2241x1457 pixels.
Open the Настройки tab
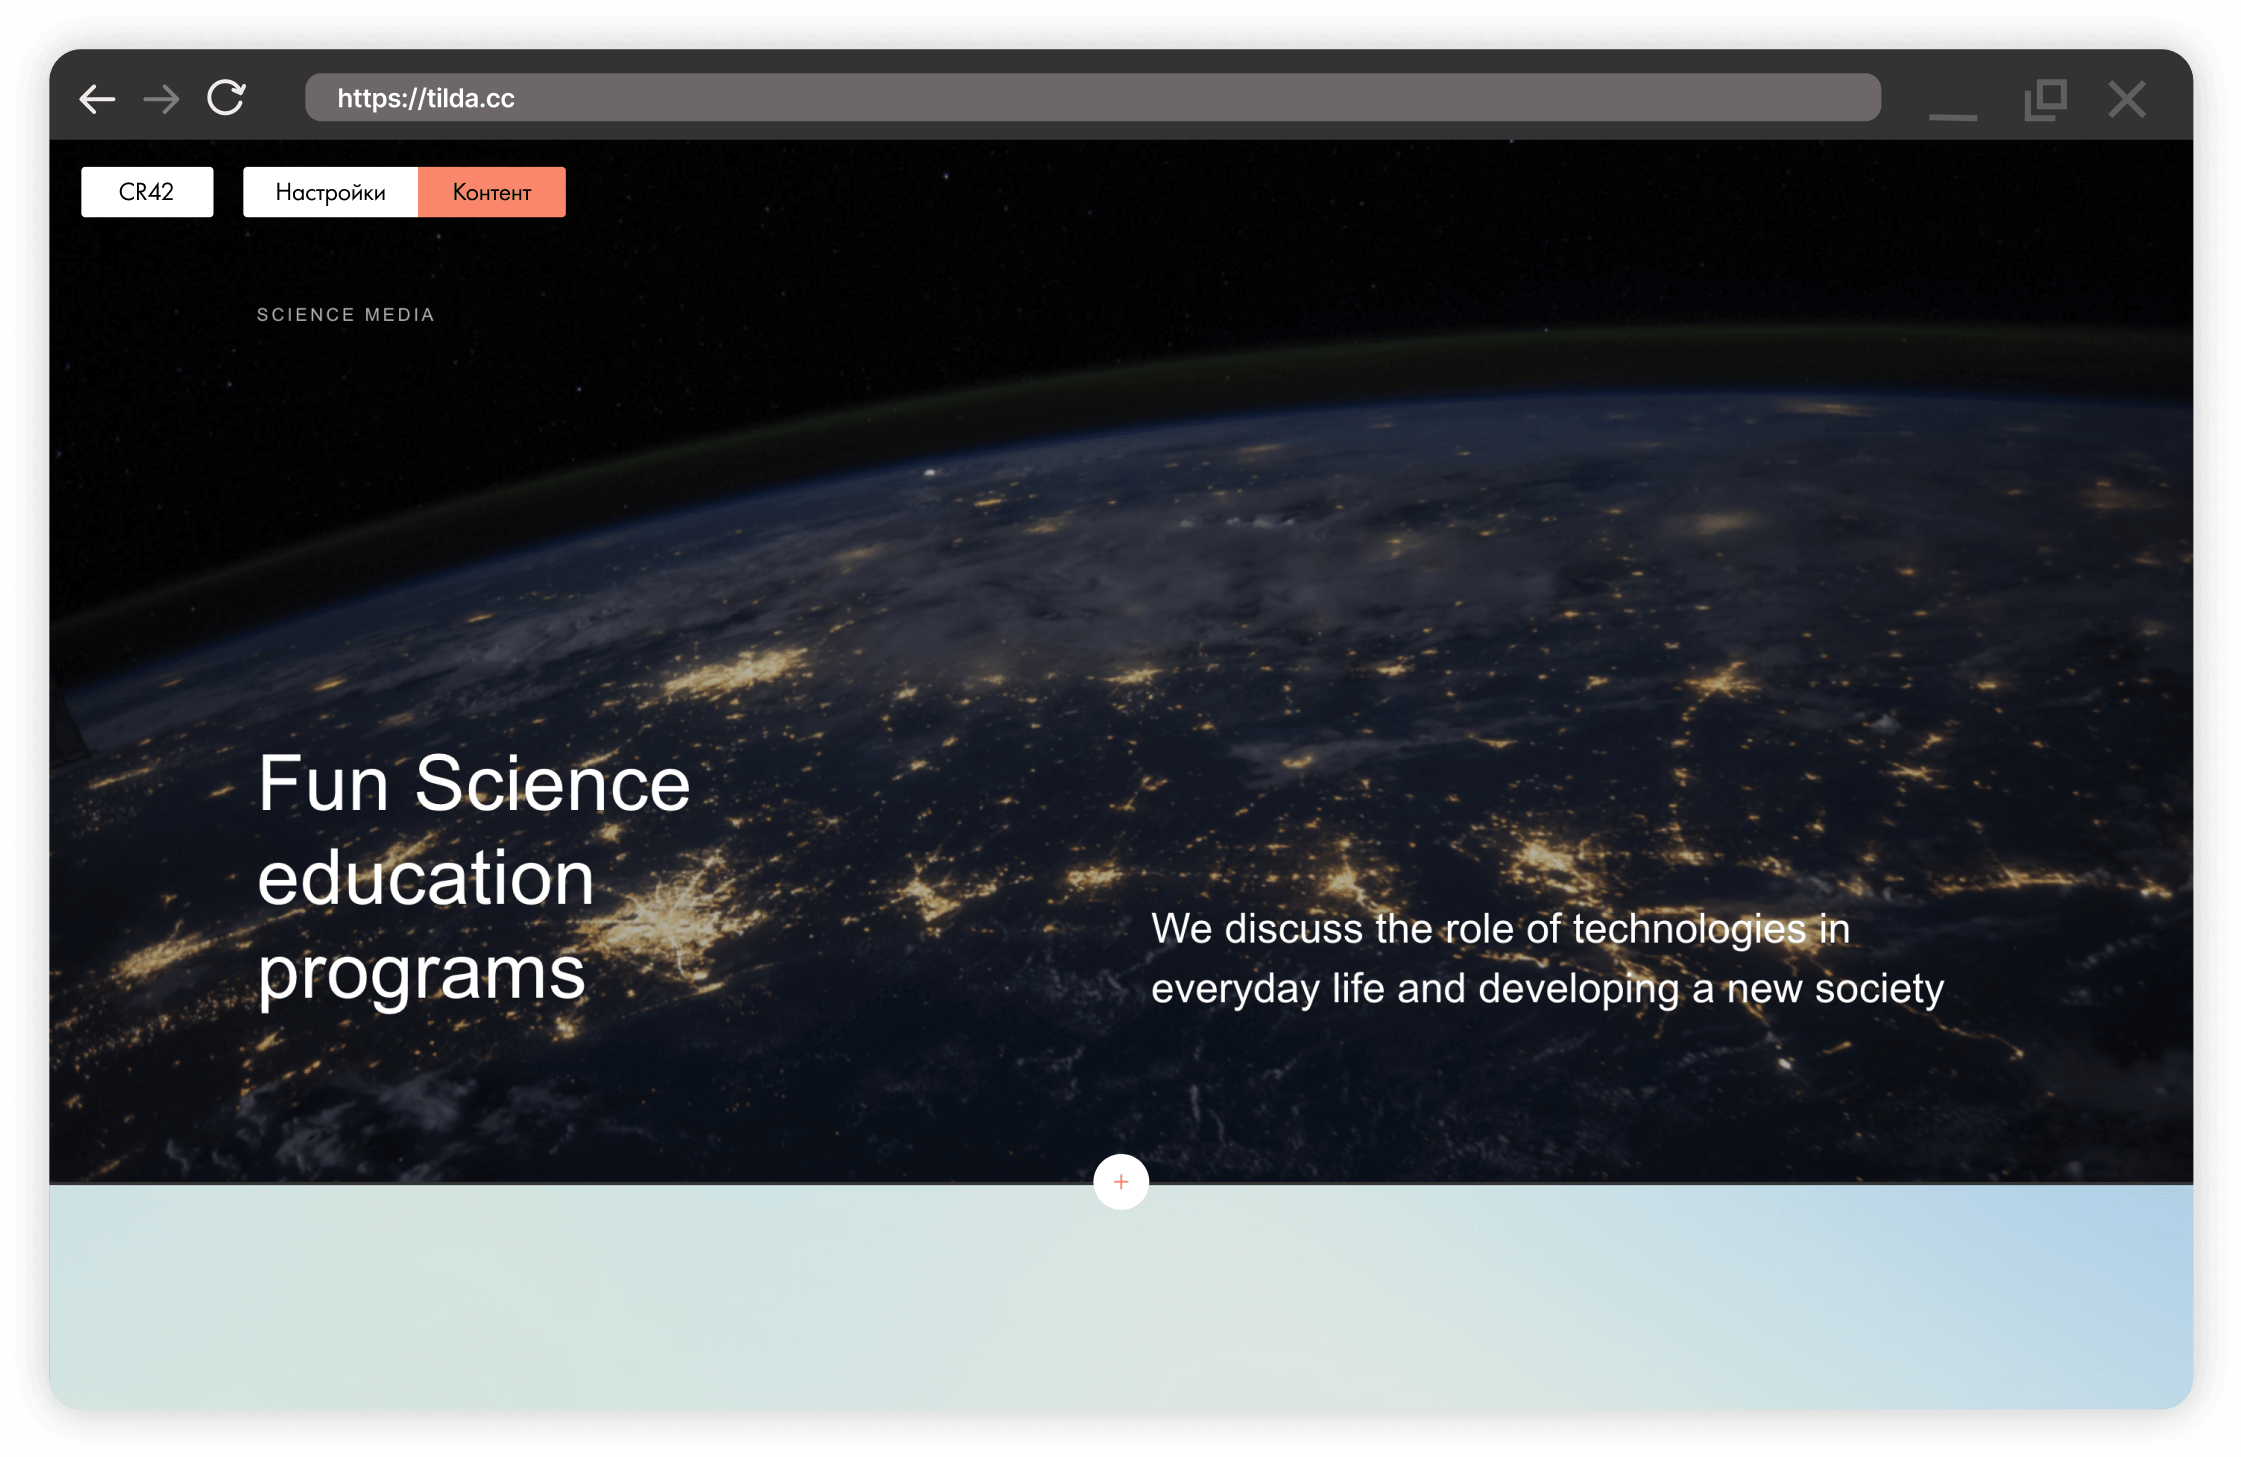click(330, 192)
